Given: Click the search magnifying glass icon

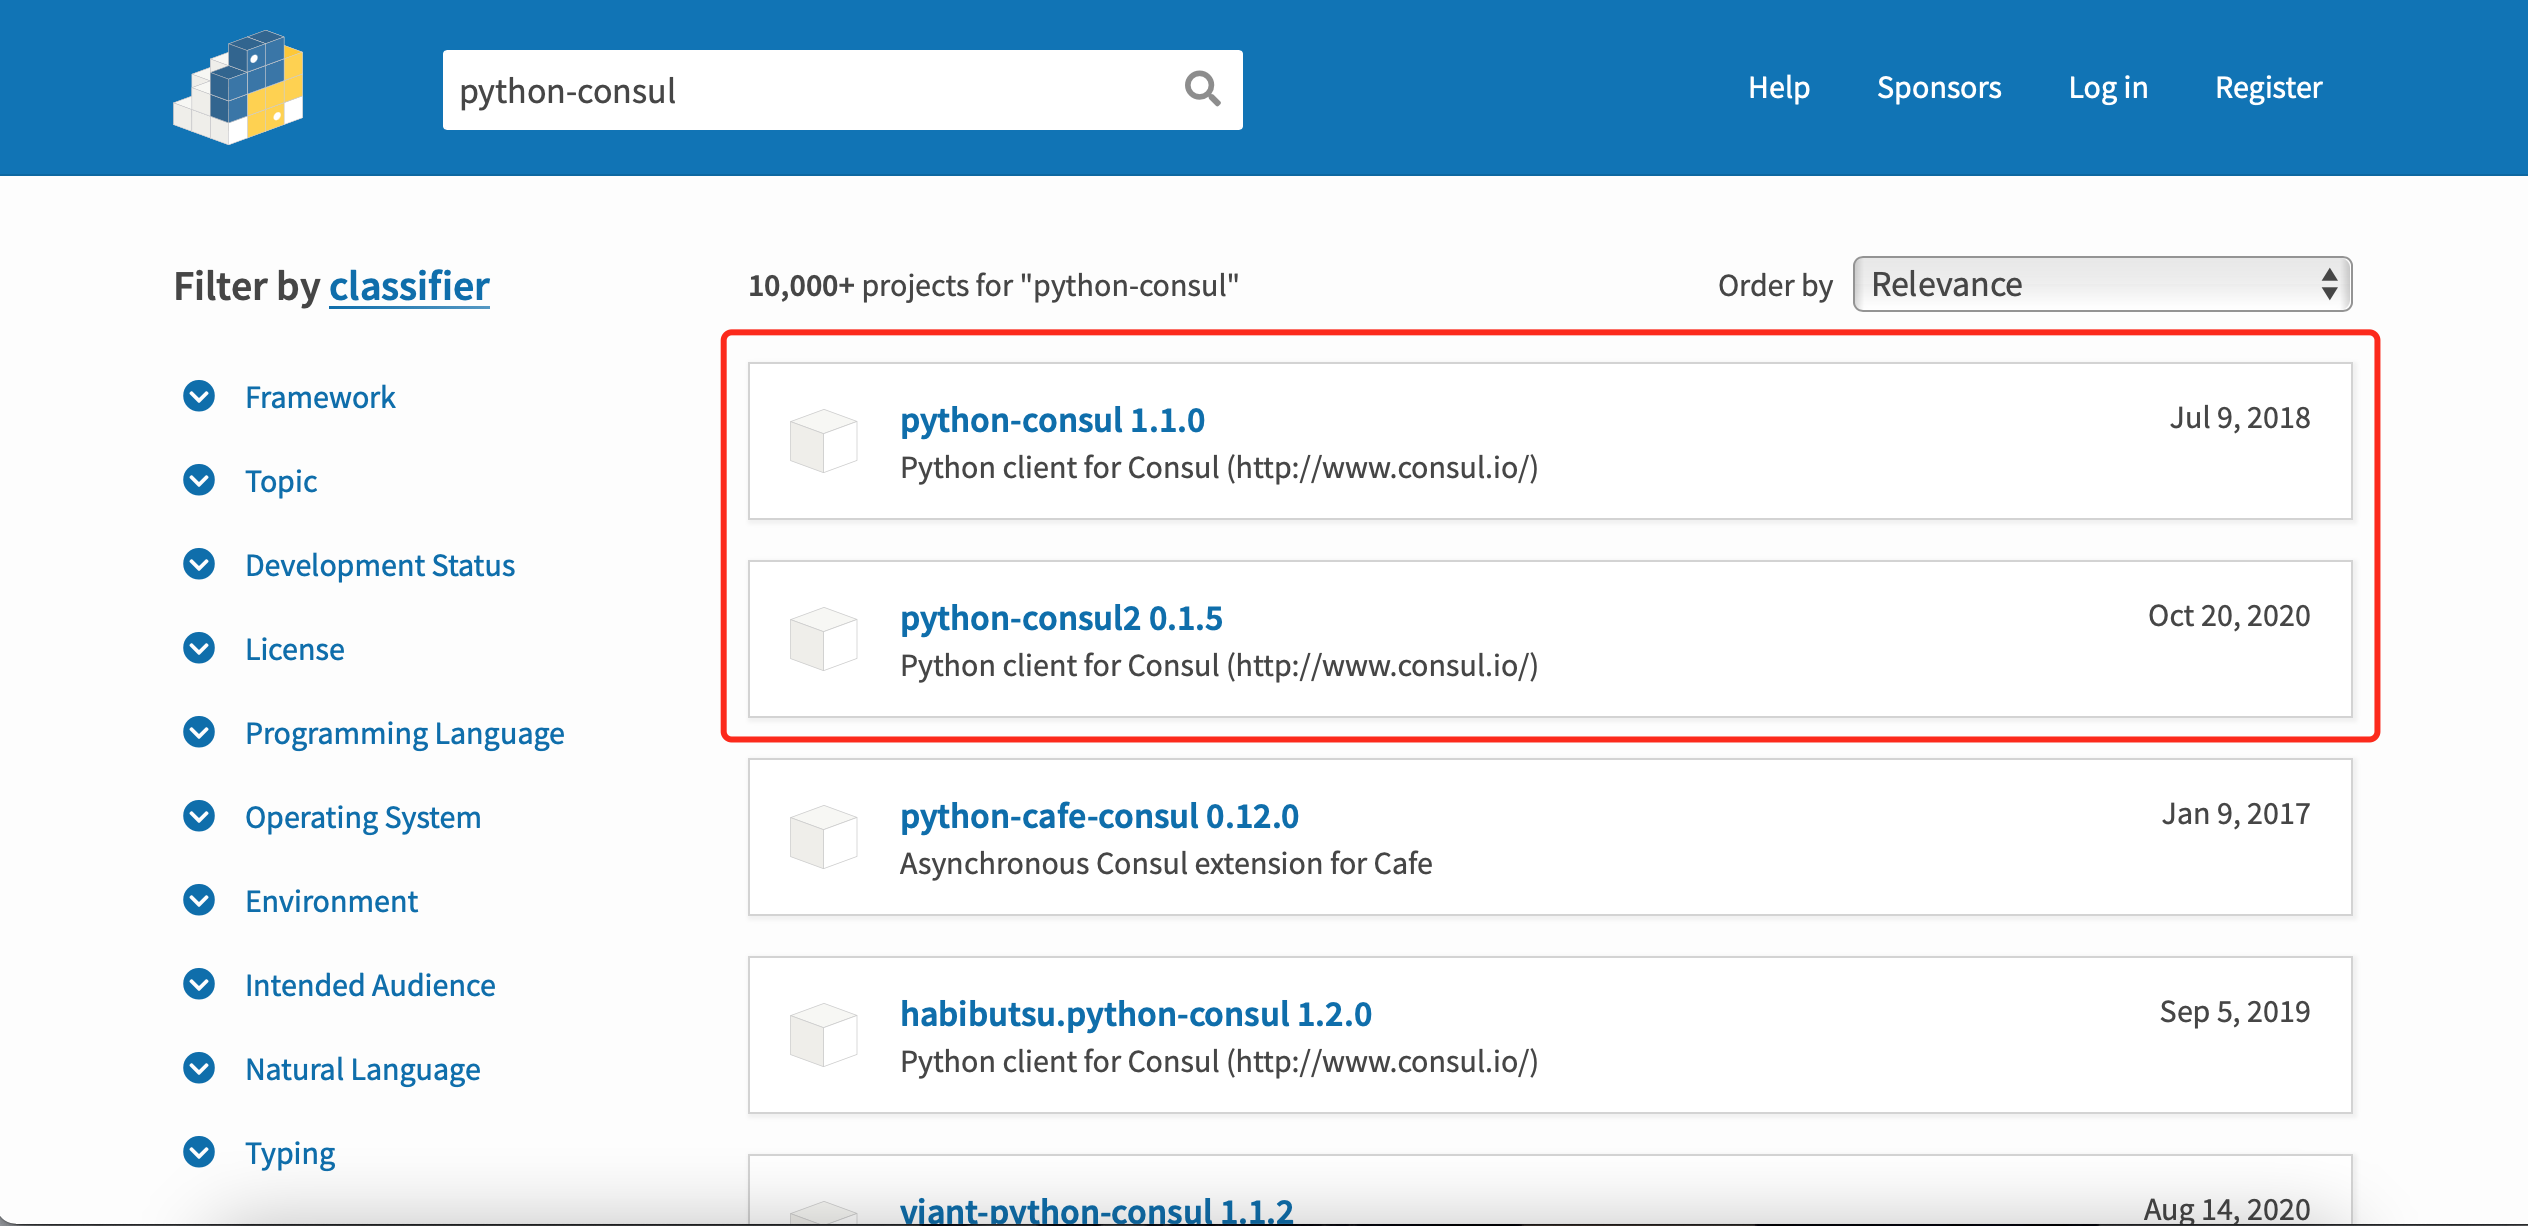Looking at the screenshot, I should [1203, 89].
